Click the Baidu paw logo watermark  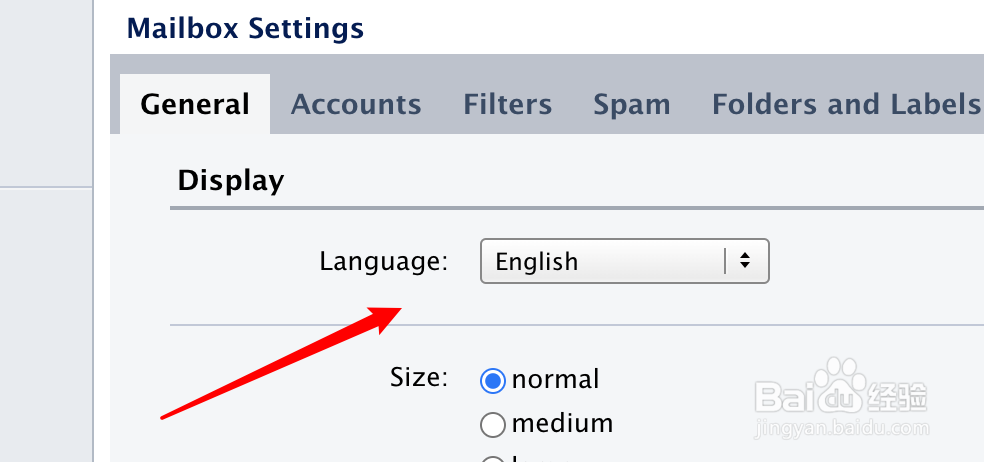[x=841, y=385]
